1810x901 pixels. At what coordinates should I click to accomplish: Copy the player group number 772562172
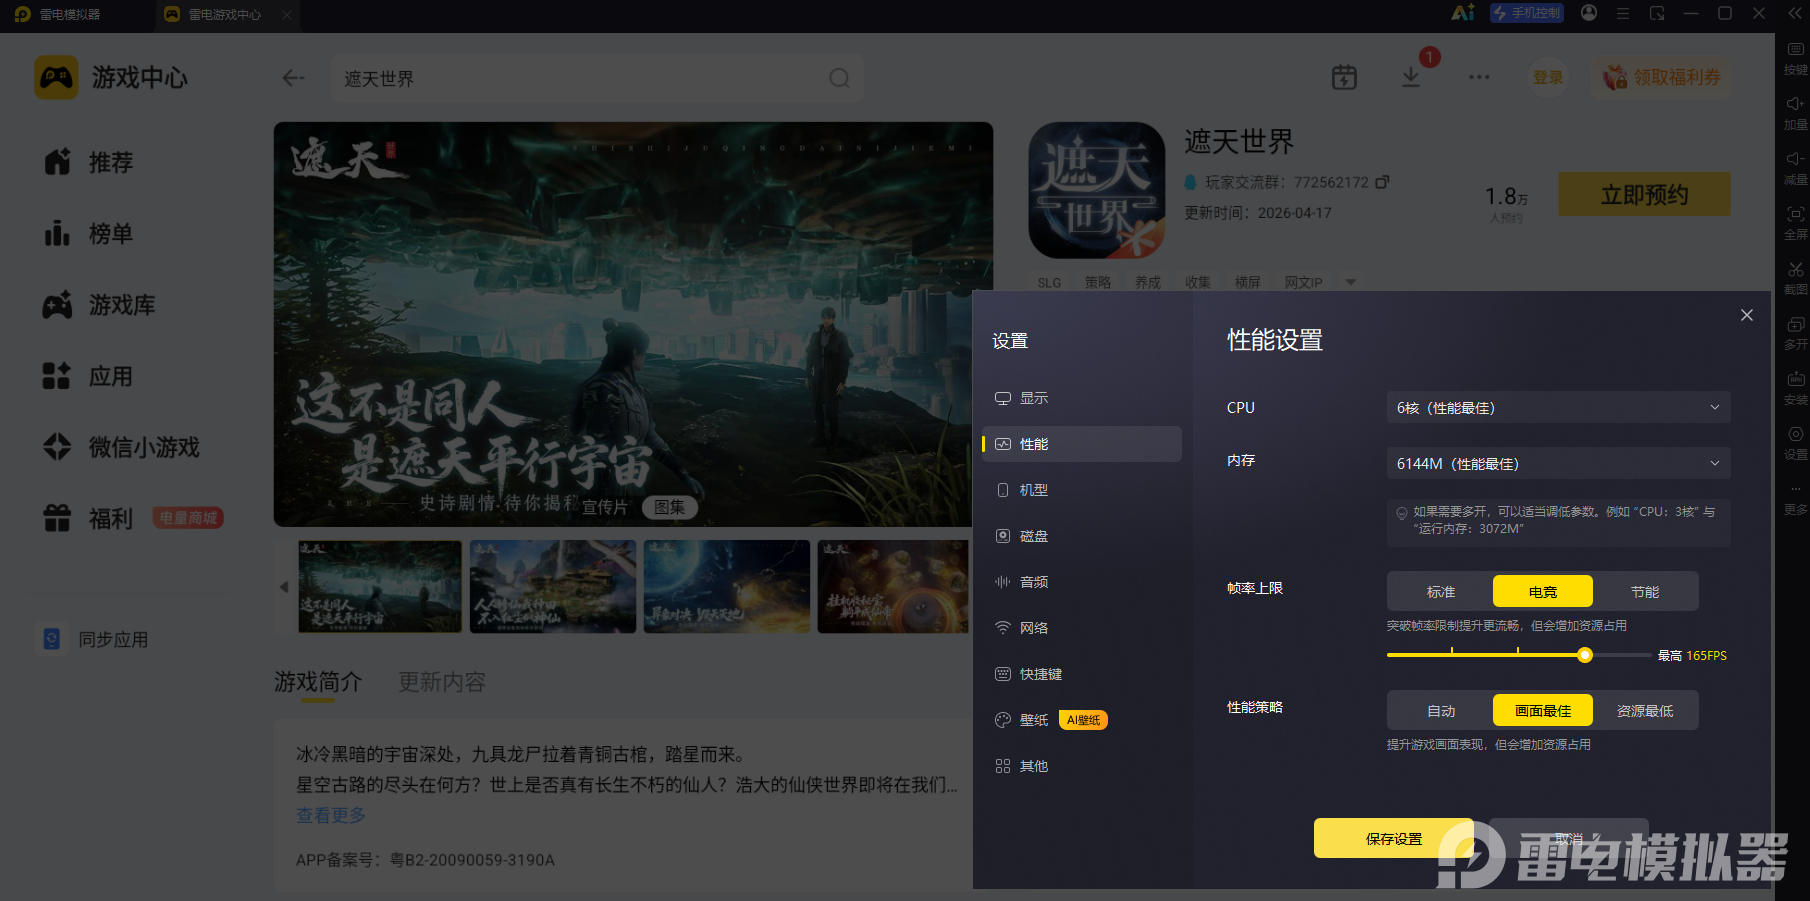click(1382, 182)
